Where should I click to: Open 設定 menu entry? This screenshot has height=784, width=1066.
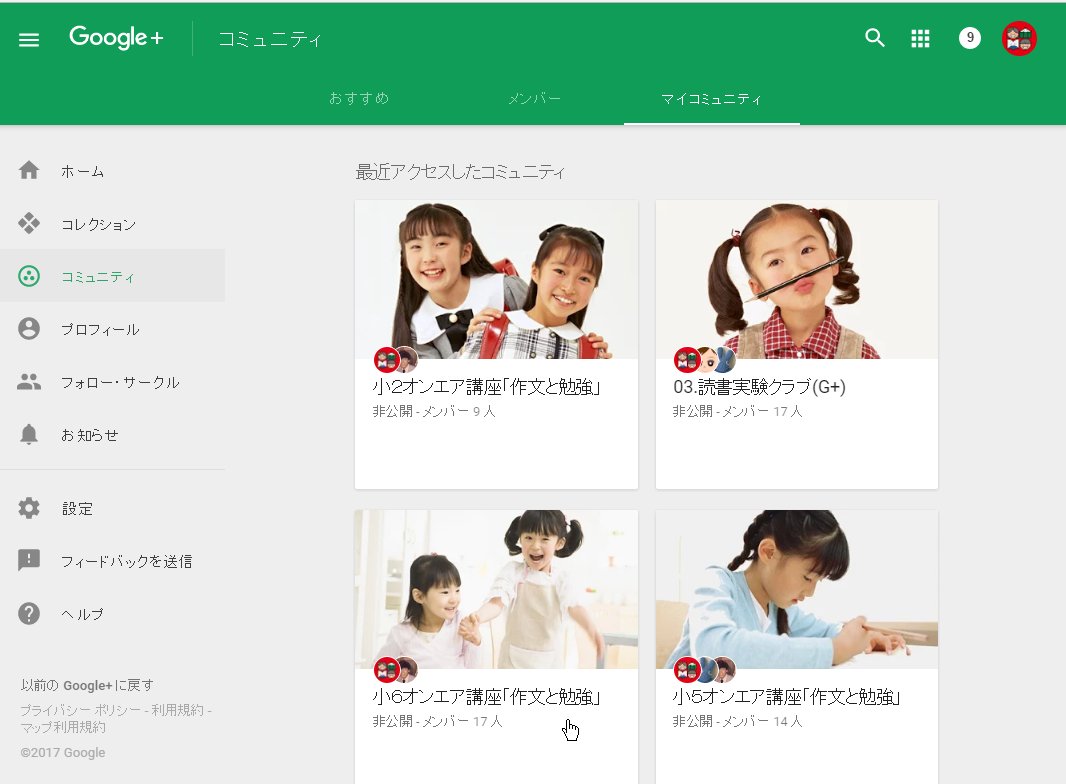coord(77,509)
